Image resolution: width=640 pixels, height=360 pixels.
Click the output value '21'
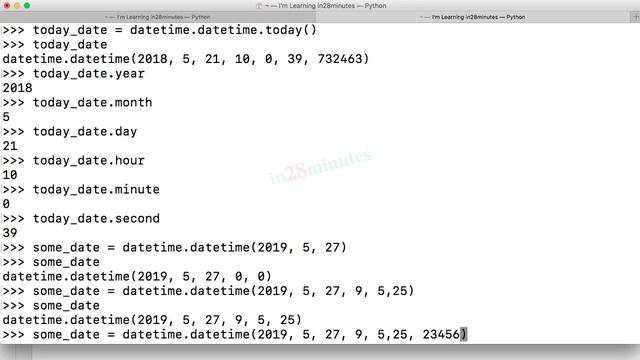tap(10, 146)
